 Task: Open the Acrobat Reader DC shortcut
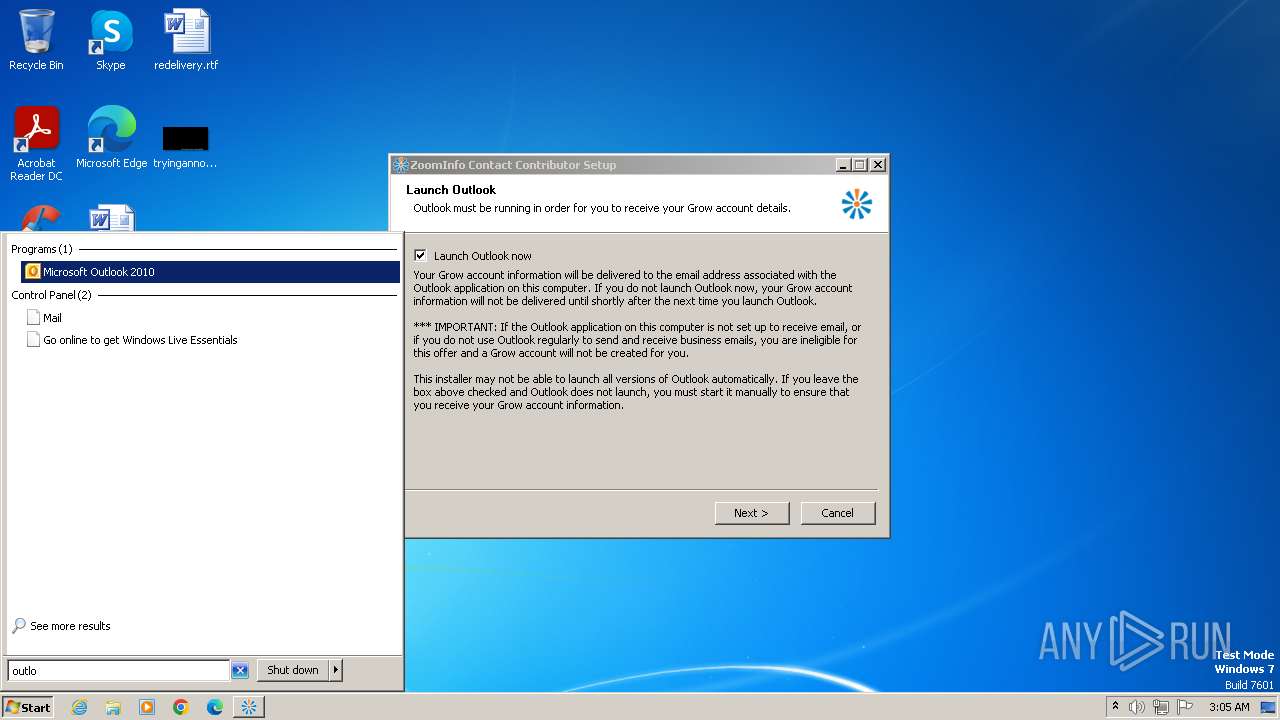tap(37, 143)
